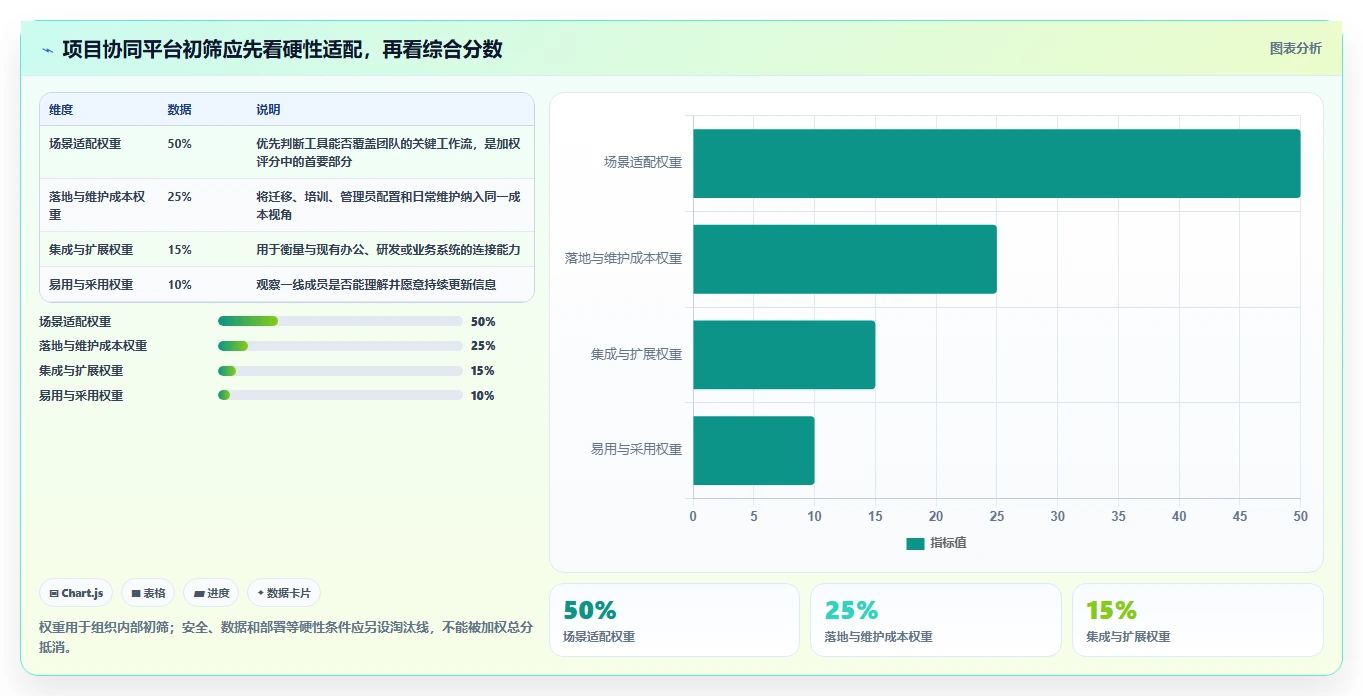The image size is (1363, 696).
Task: Click the main title heading text
Action: coord(282,49)
